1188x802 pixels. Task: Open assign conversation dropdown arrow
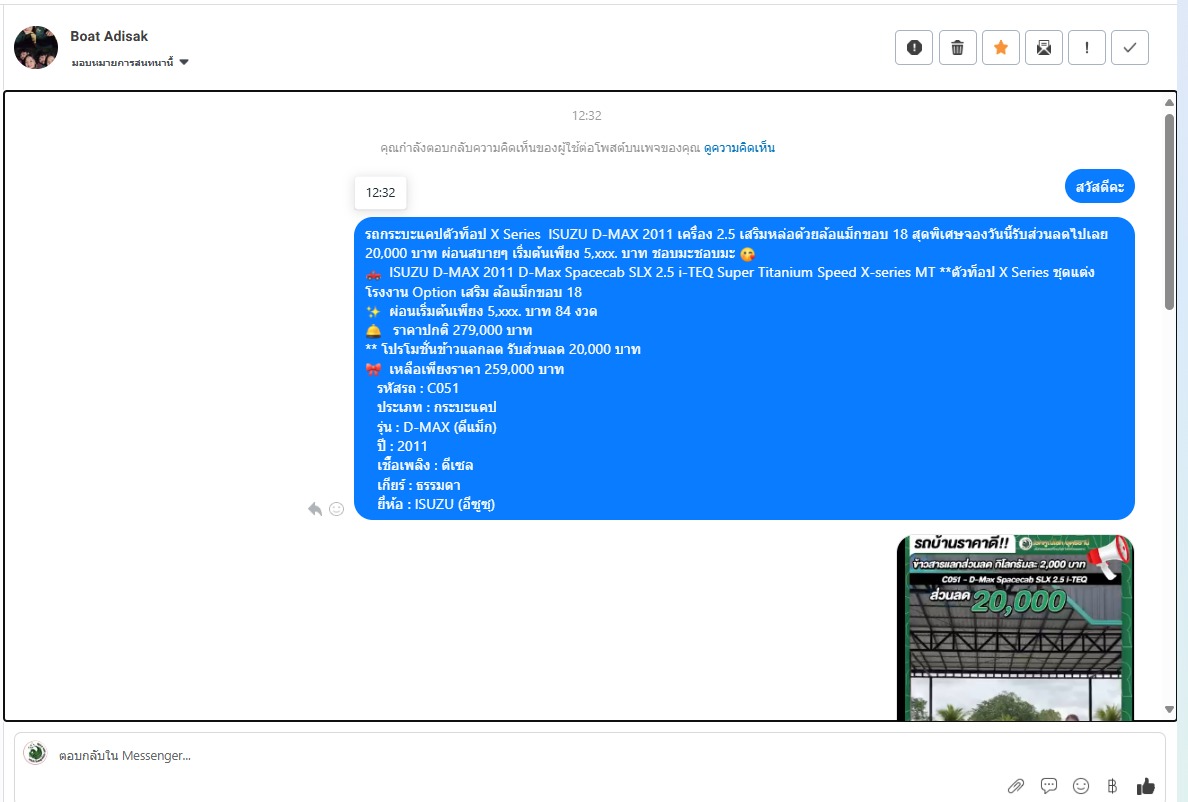pyautogui.click(x=184, y=62)
